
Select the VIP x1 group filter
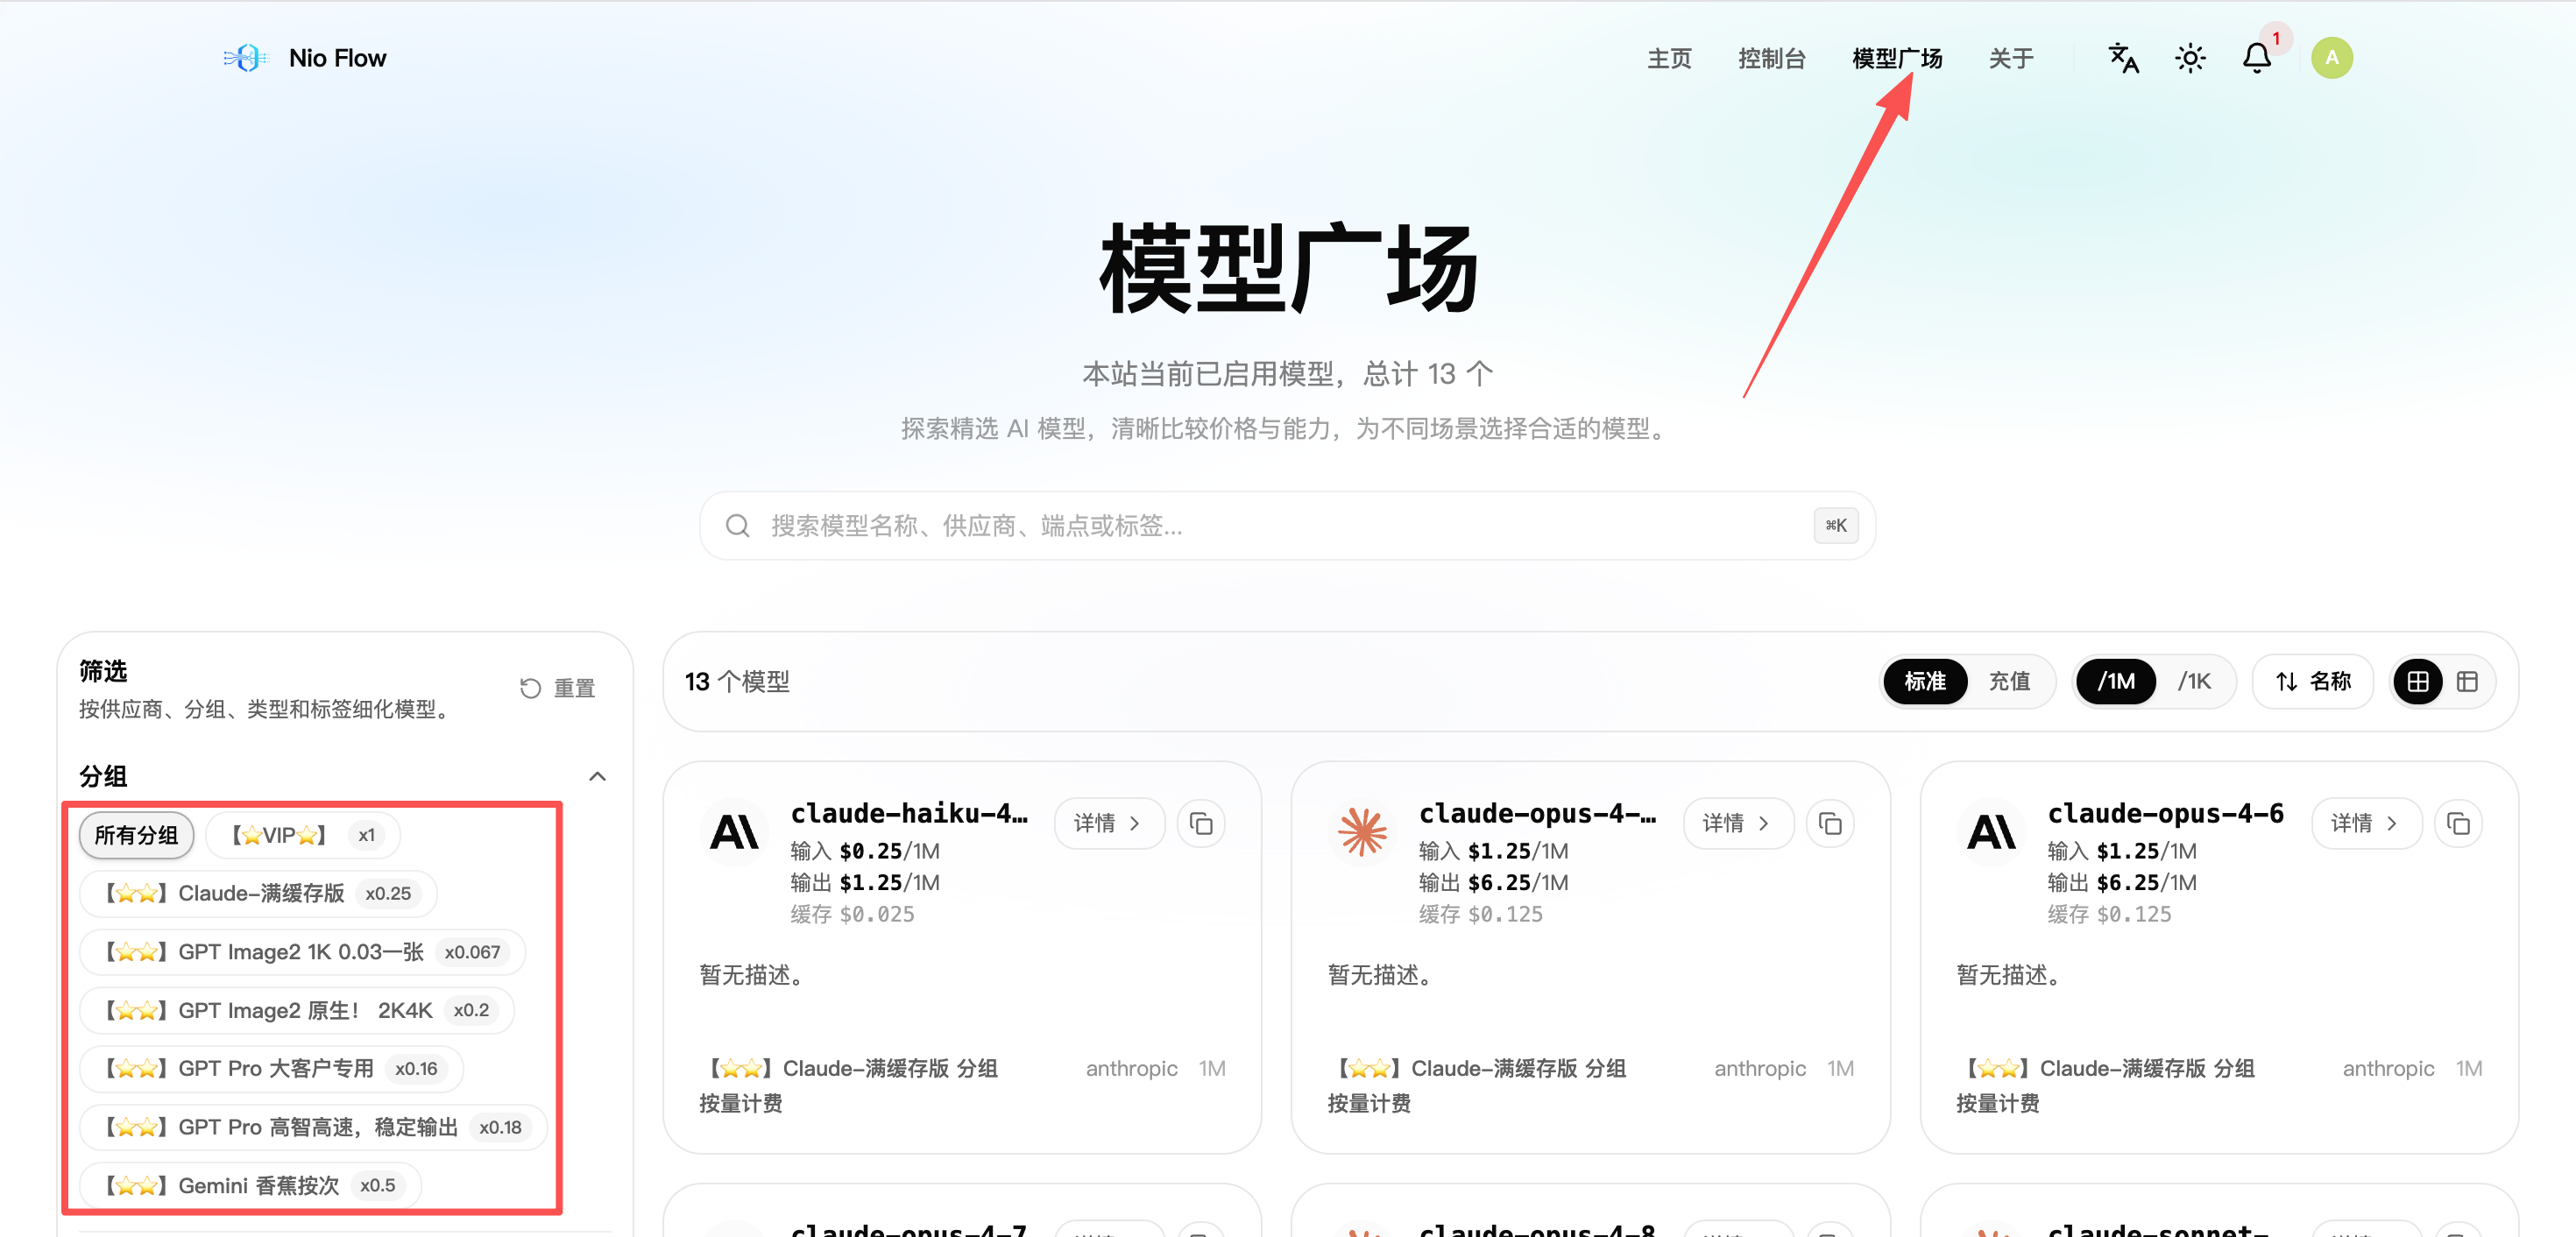click(303, 835)
